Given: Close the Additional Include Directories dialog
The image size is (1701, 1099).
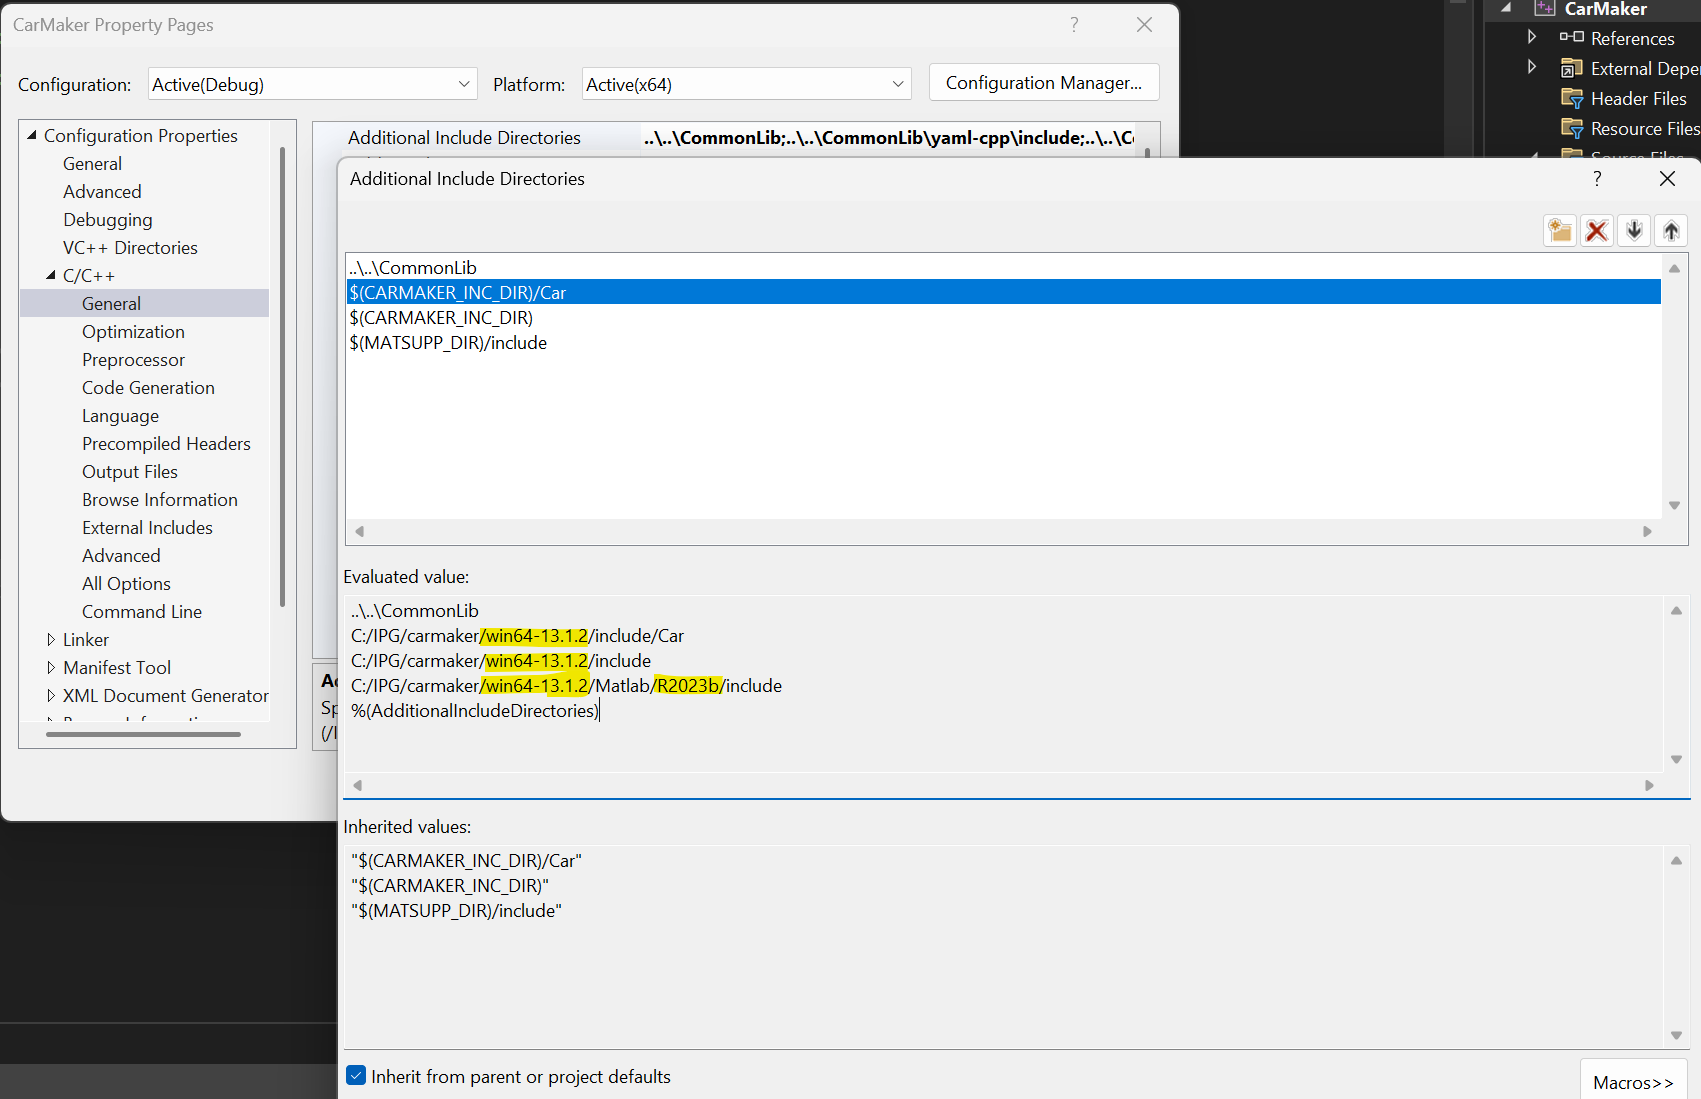Looking at the screenshot, I should pyautogui.click(x=1667, y=179).
